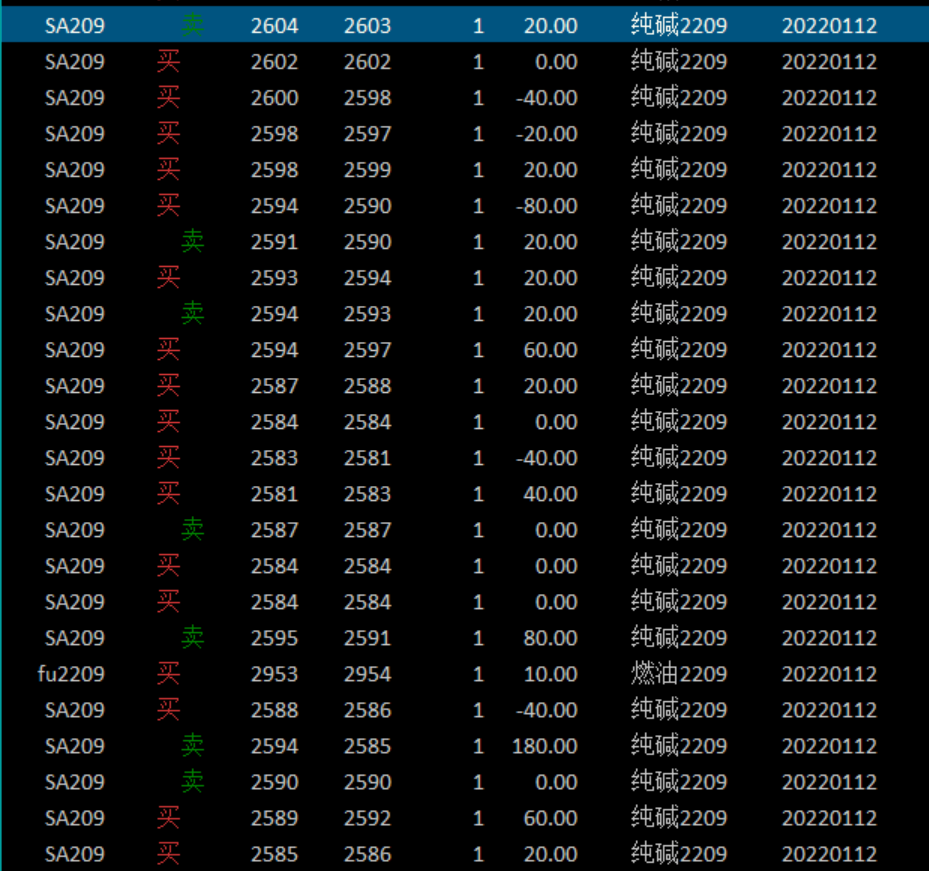This screenshot has height=871, width=929.
Task: Click the open price 2953 cell
Action: pyautogui.click(x=274, y=674)
